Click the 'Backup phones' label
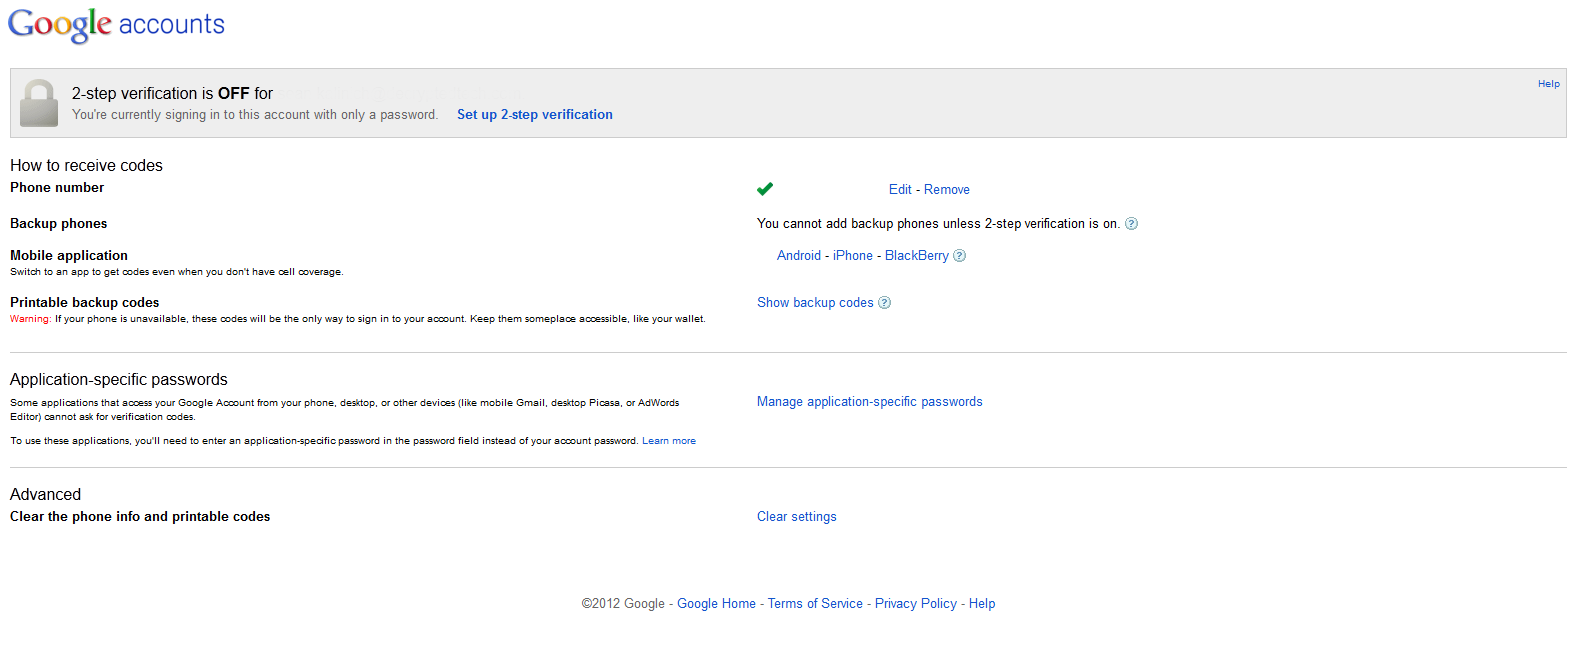Screen dimensions: 1573x661 58,224
